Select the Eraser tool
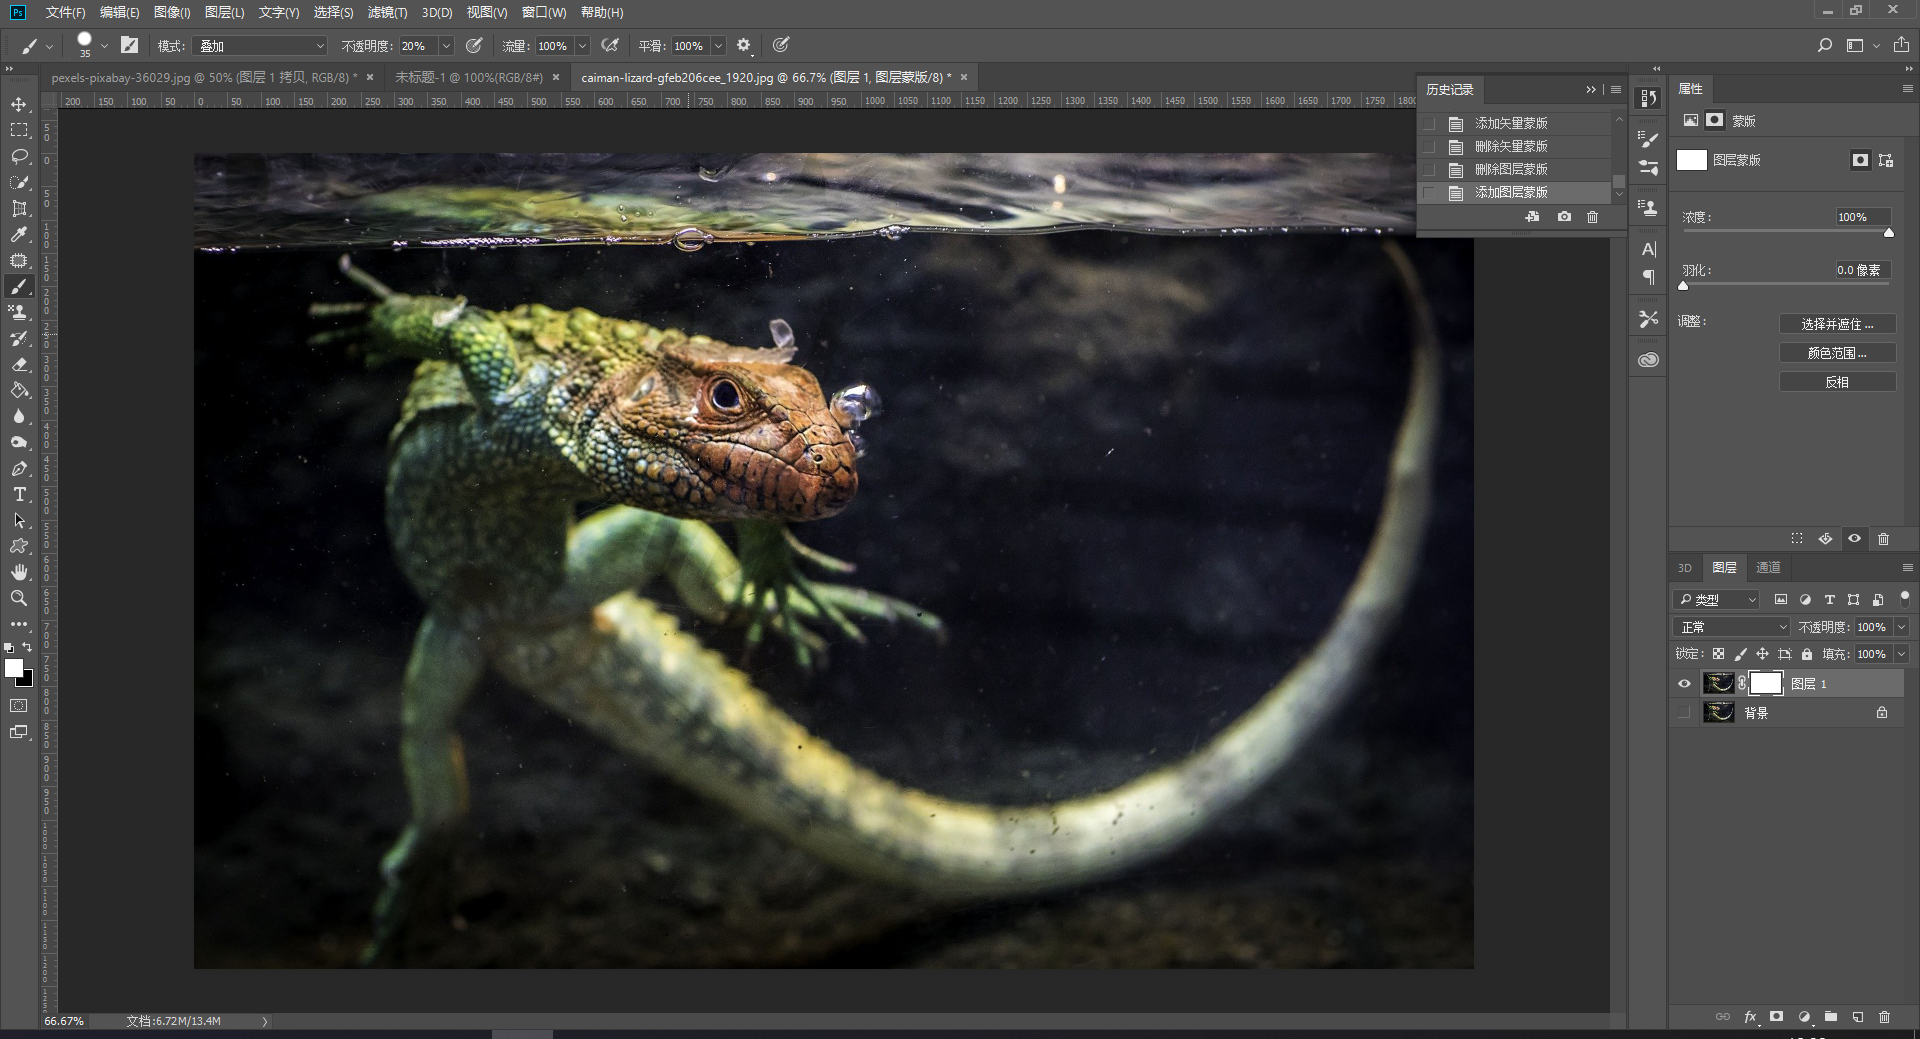Screen dimensions: 1920x1039 [x=19, y=365]
